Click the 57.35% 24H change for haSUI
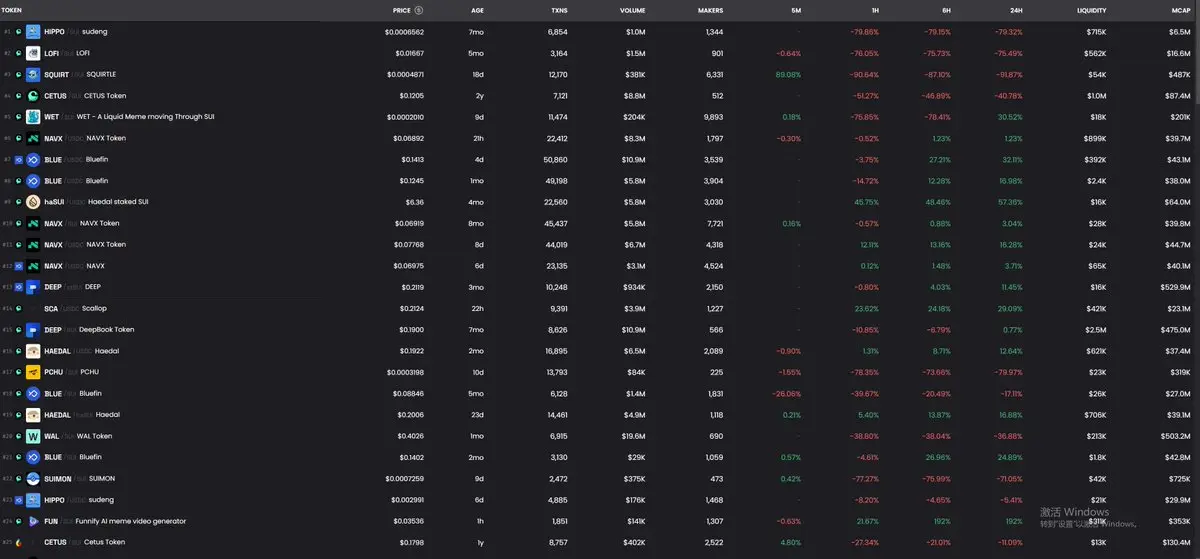Screen dimensions: 1200x559 [1010, 202]
